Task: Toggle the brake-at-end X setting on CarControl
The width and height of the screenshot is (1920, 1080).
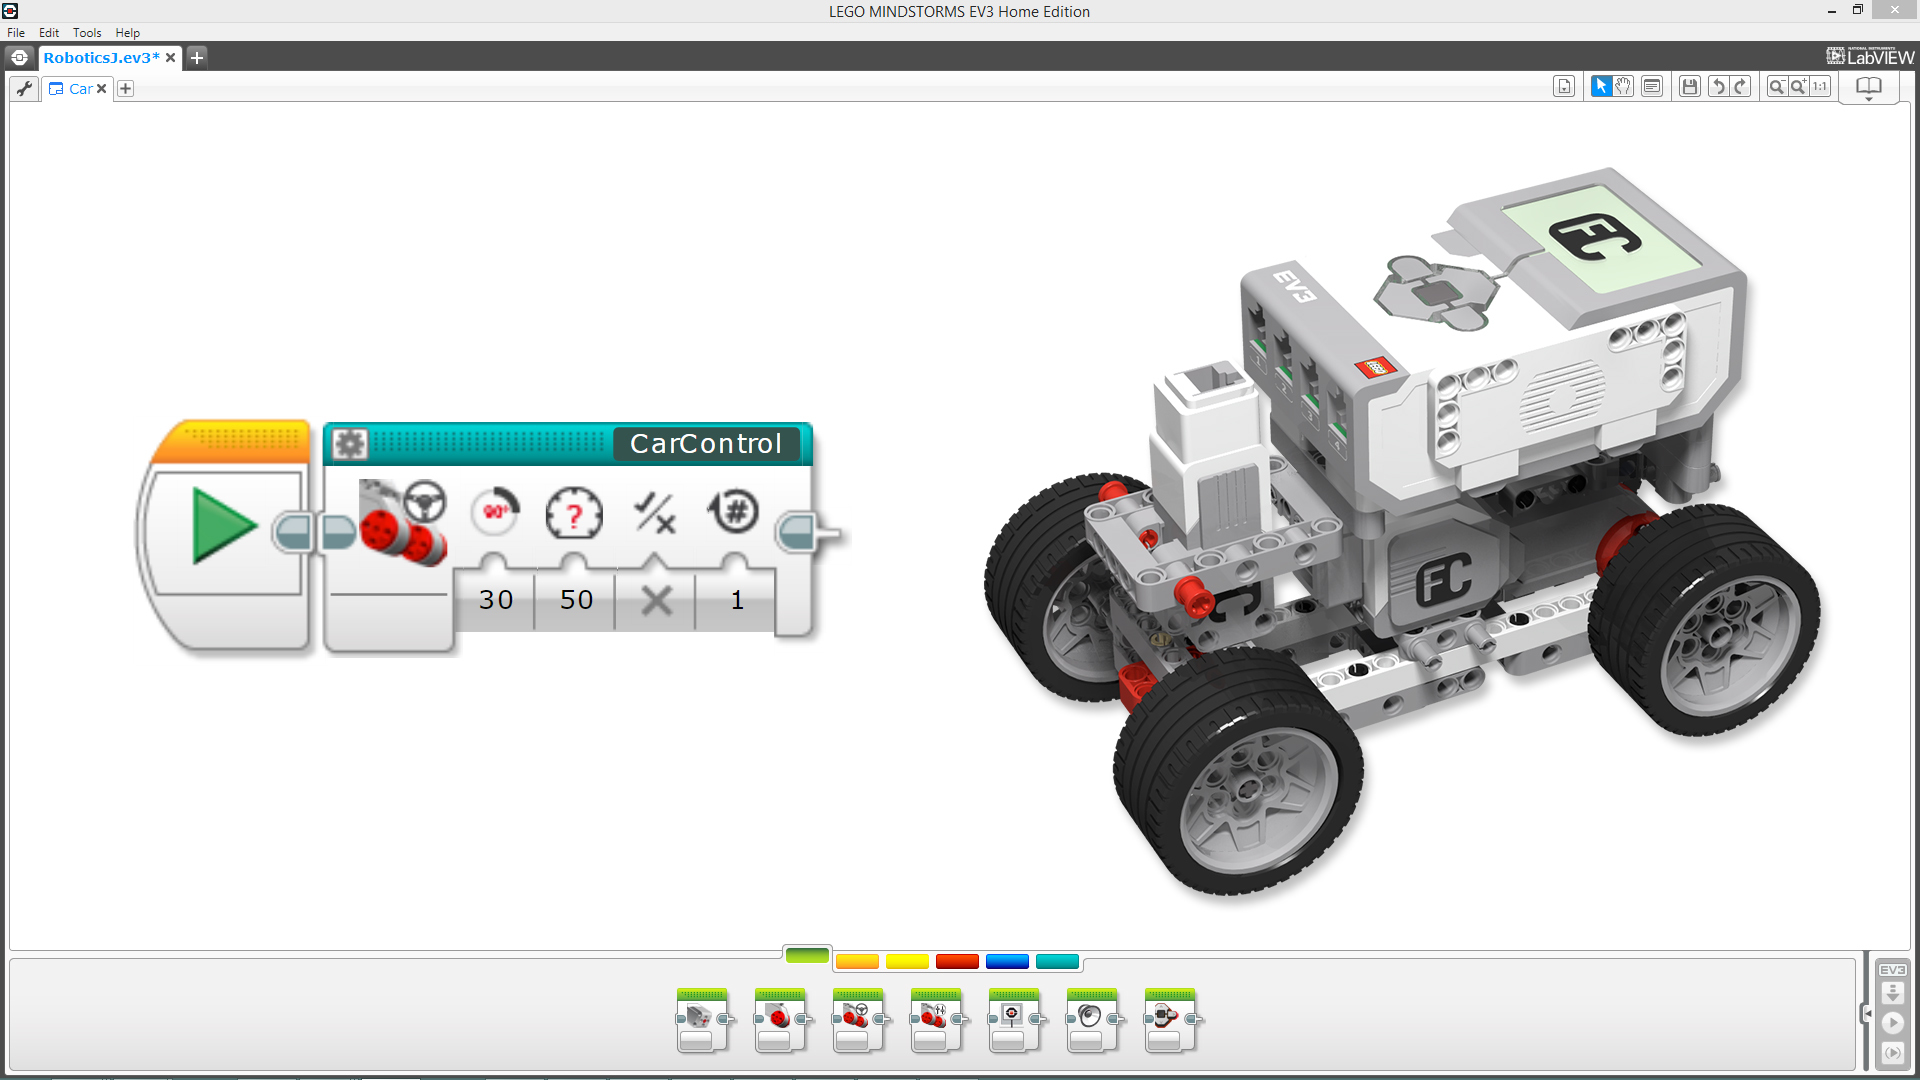Action: coord(655,600)
